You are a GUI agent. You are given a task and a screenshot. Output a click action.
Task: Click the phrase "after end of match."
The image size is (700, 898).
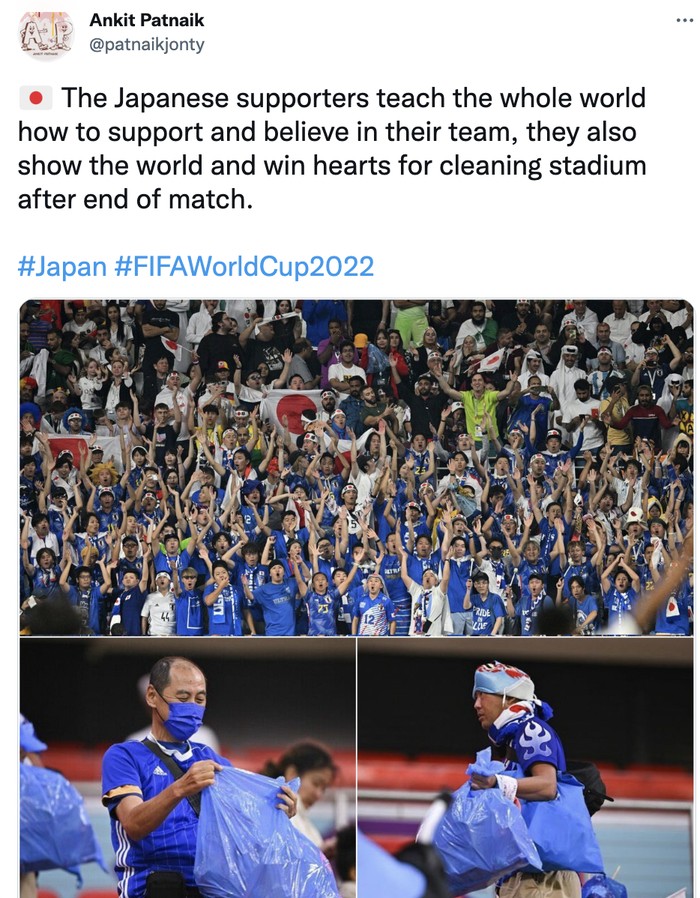click(136, 198)
